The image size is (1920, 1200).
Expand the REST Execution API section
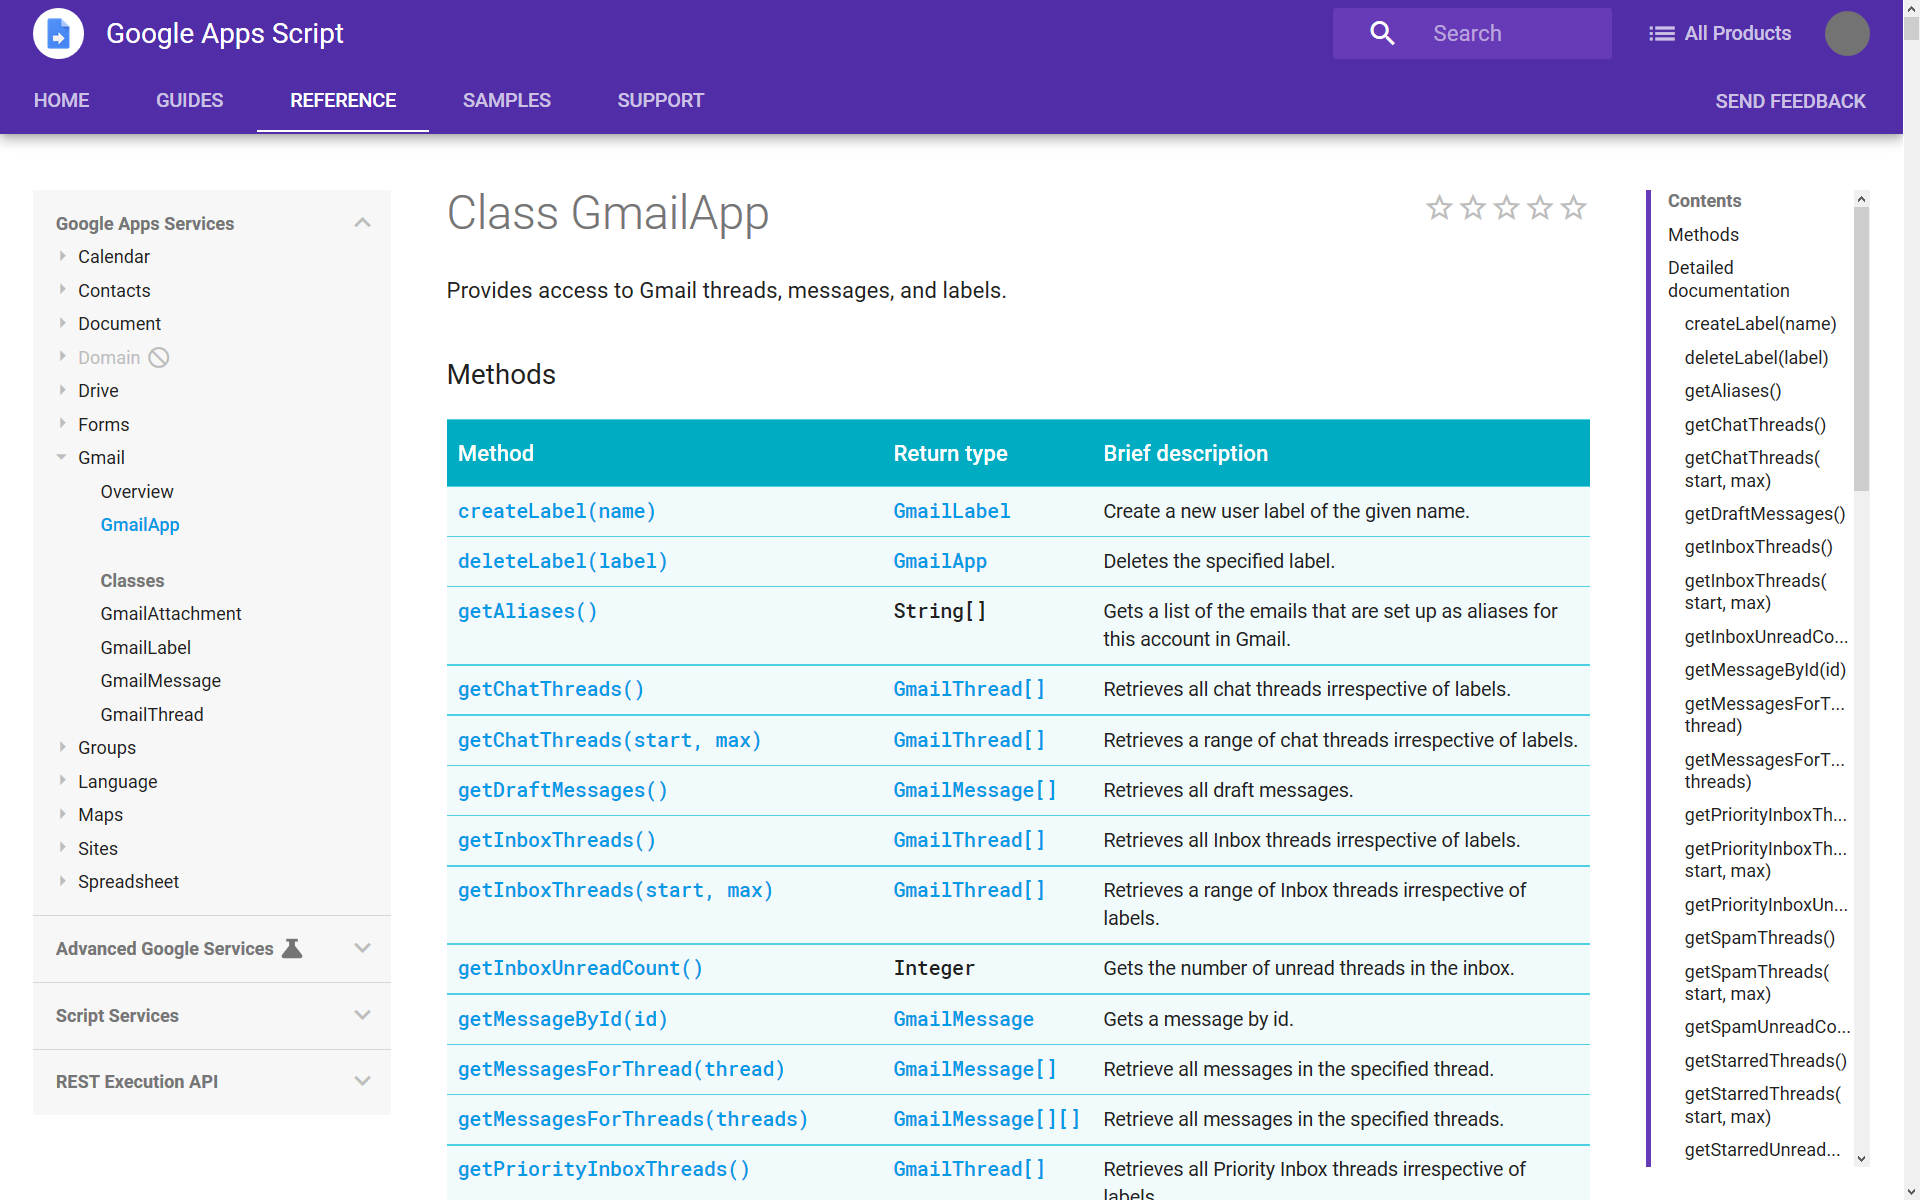click(362, 1081)
